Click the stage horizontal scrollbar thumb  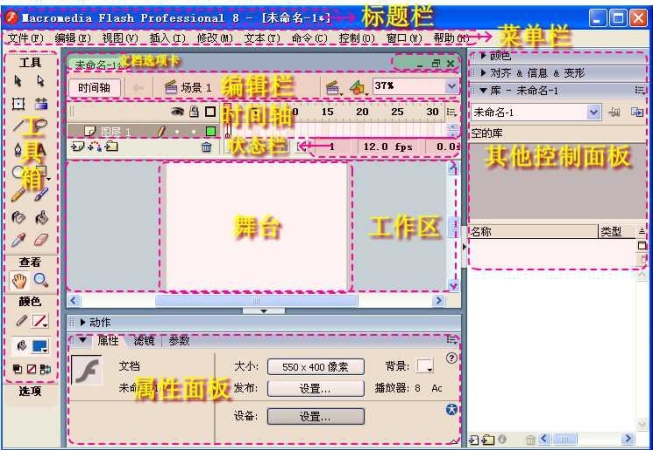(x=257, y=301)
